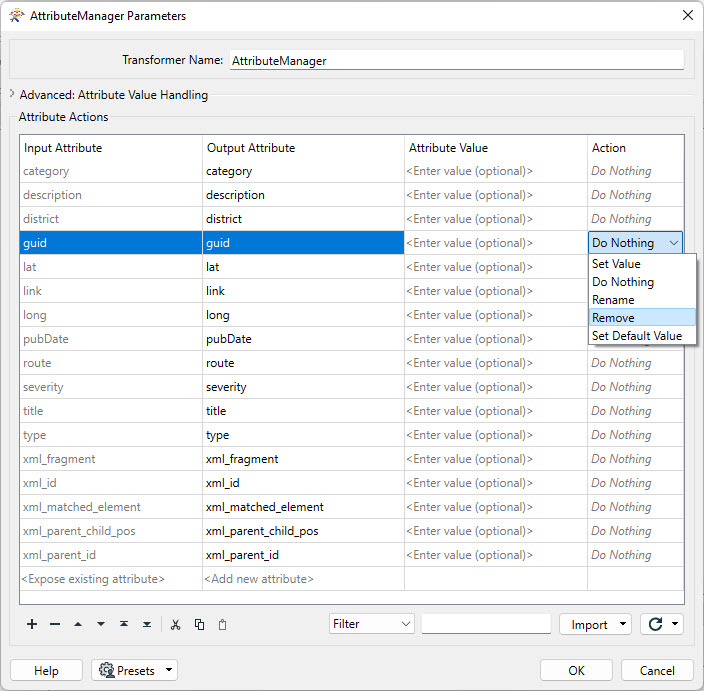Click Action cell for category row

[636, 171]
